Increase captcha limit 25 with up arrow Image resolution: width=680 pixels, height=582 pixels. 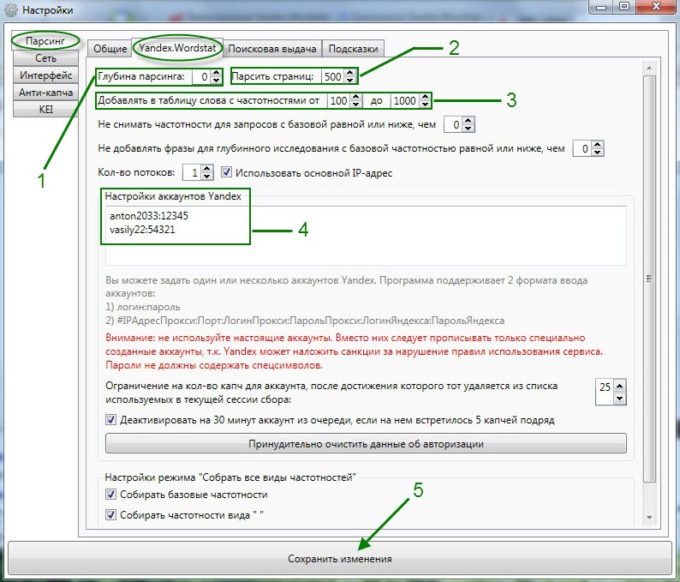(x=620, y=386)
